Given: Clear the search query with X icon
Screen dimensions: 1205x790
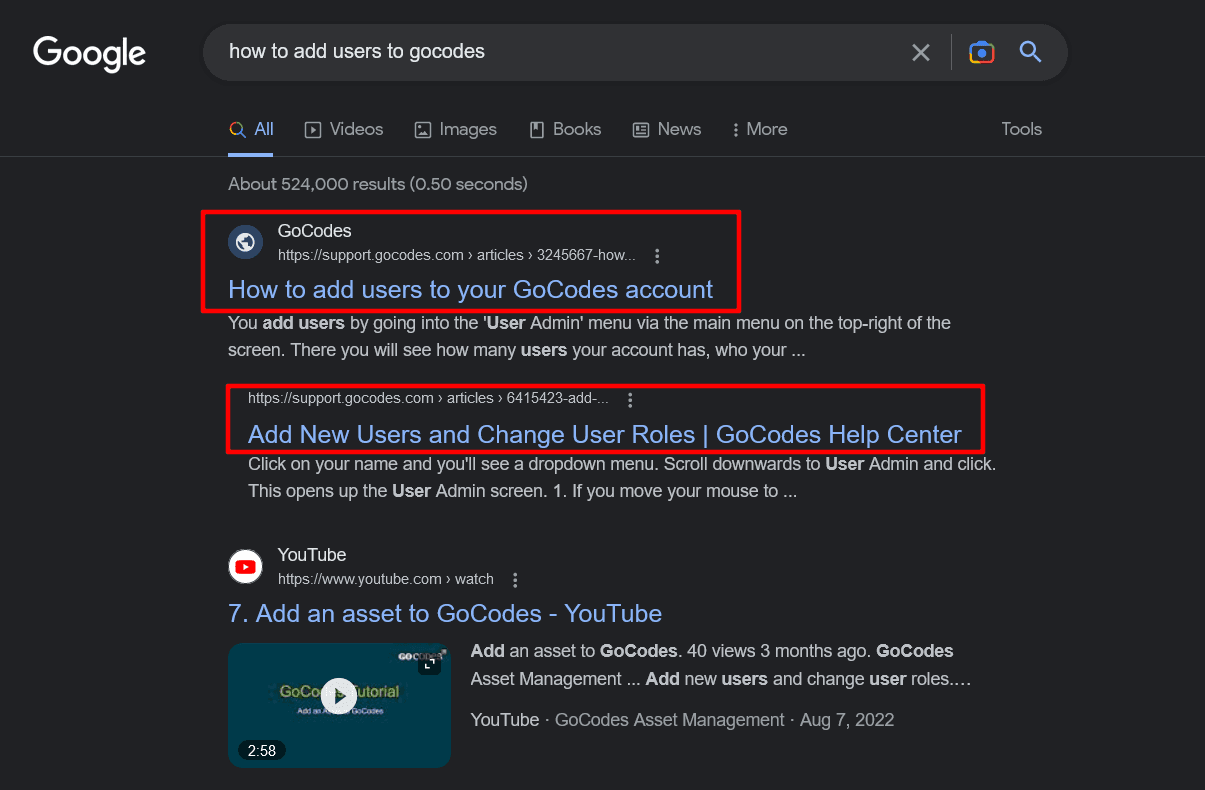Looking at the screenshot, I should 921,52.
